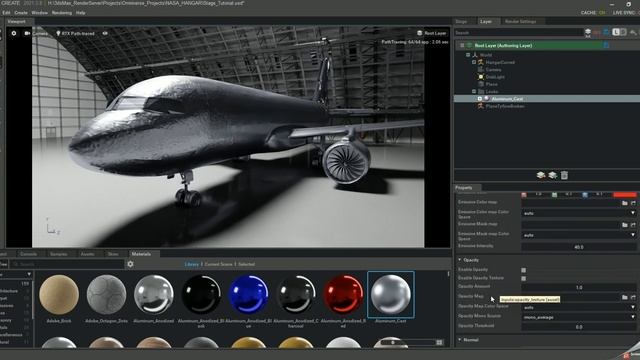Open the Render Settings tab
Screen dimensions: 640x360
pyautogui.click(x=520, y=21)
